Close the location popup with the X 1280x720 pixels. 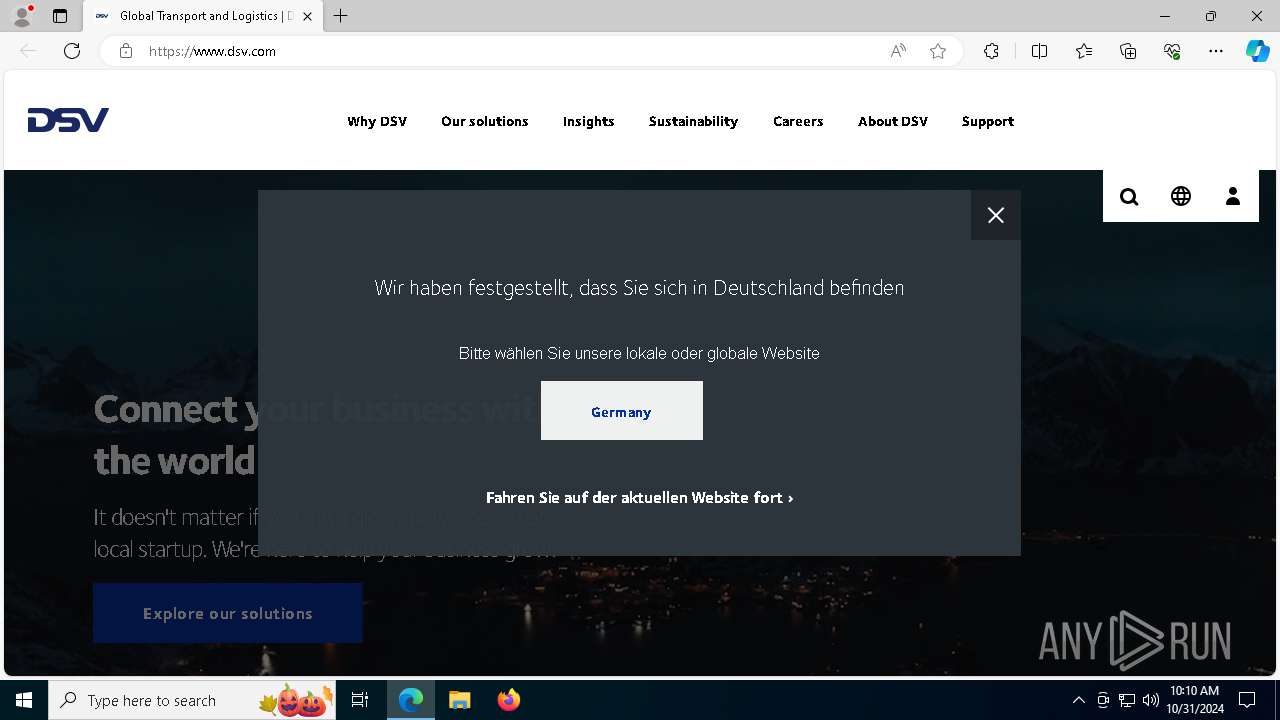tap(996, 215)
